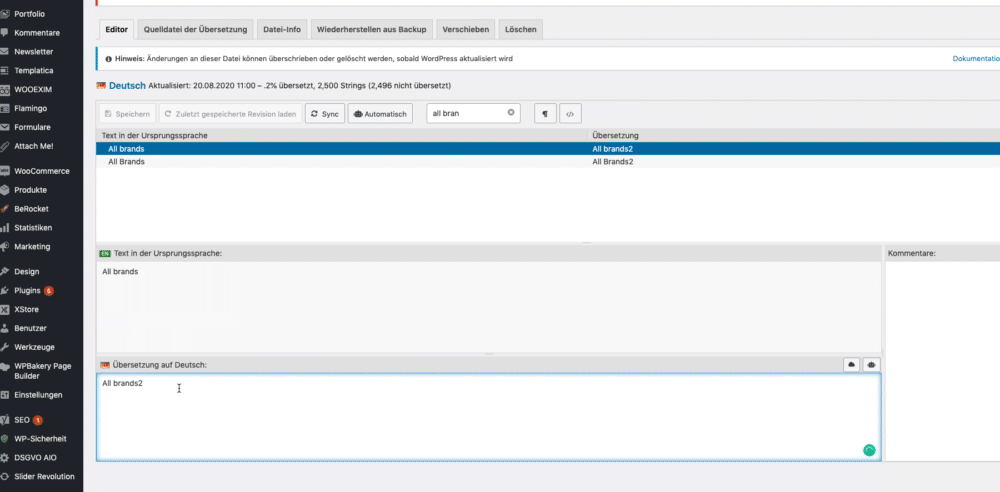Select the 'All Brands' capitalized row
This screenshot has width=1000, height=492.
click(x=548, y=161)
